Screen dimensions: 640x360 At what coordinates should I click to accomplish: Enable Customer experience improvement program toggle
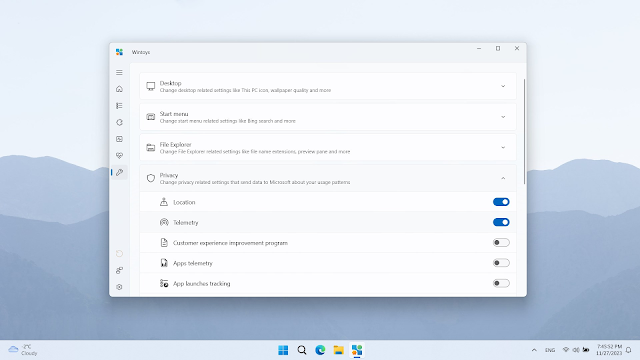pyautogui.click(x=501, y=242)
